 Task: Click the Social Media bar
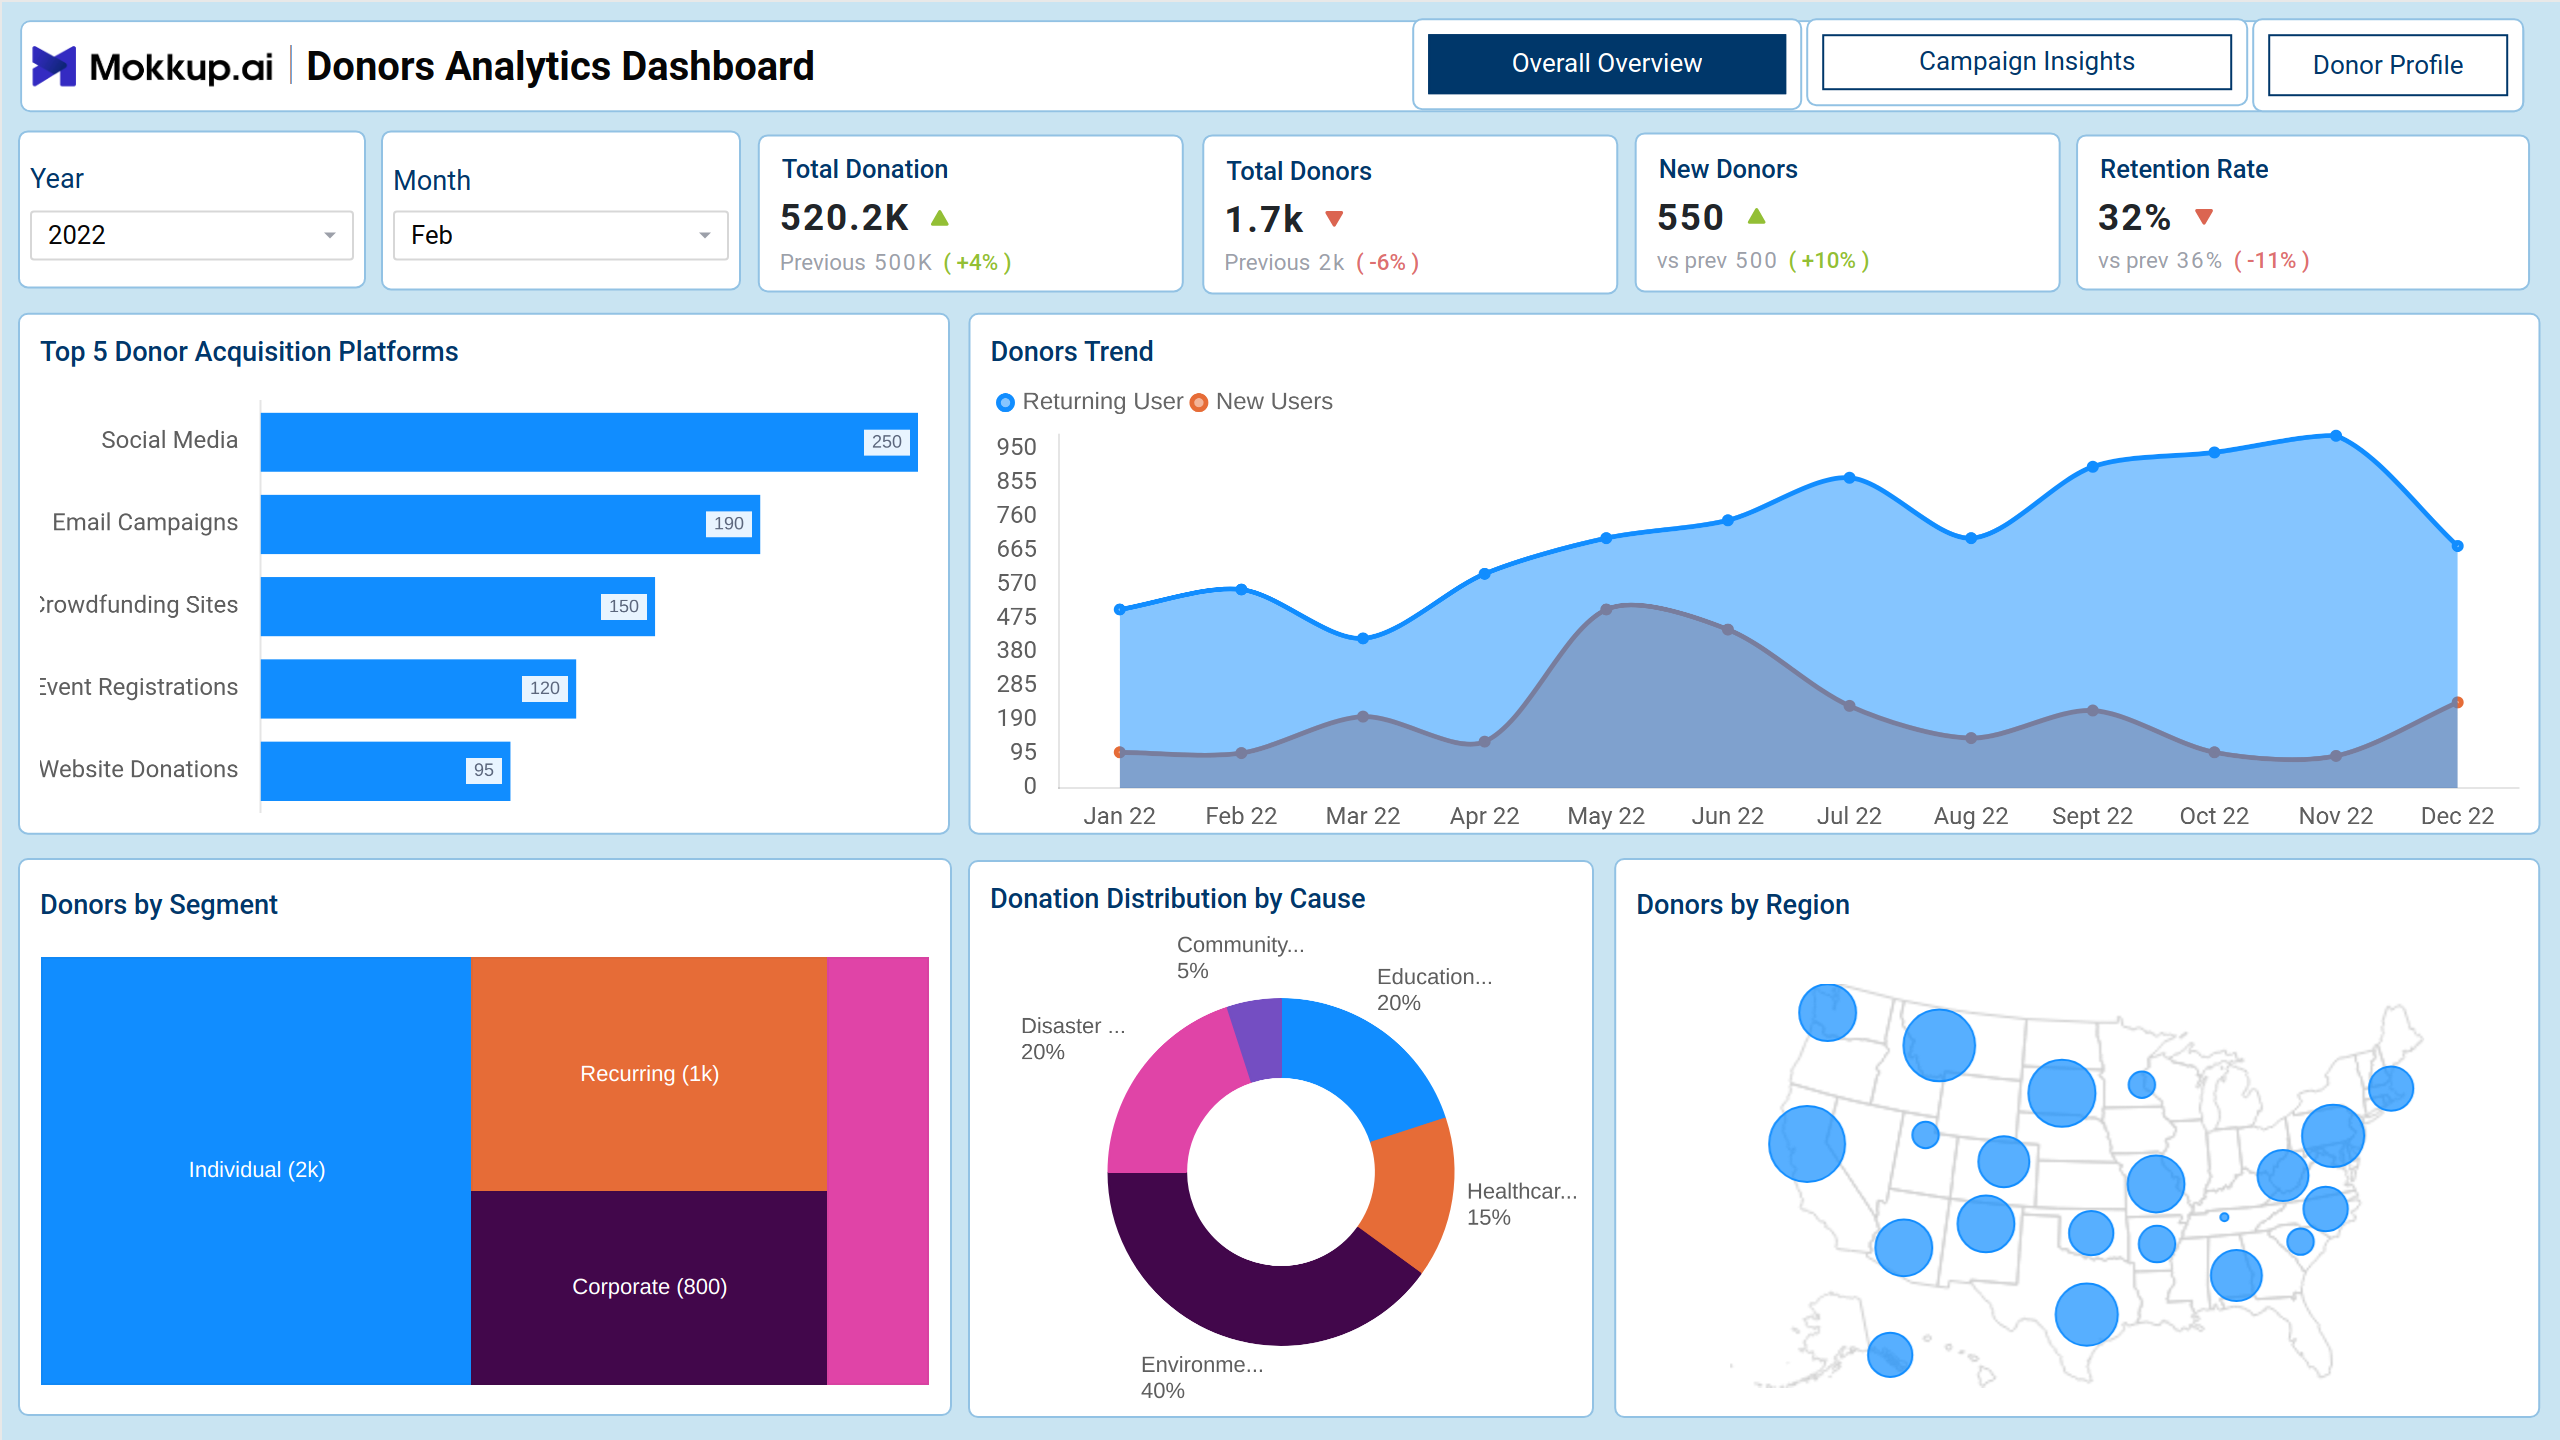tap(589, 442)
